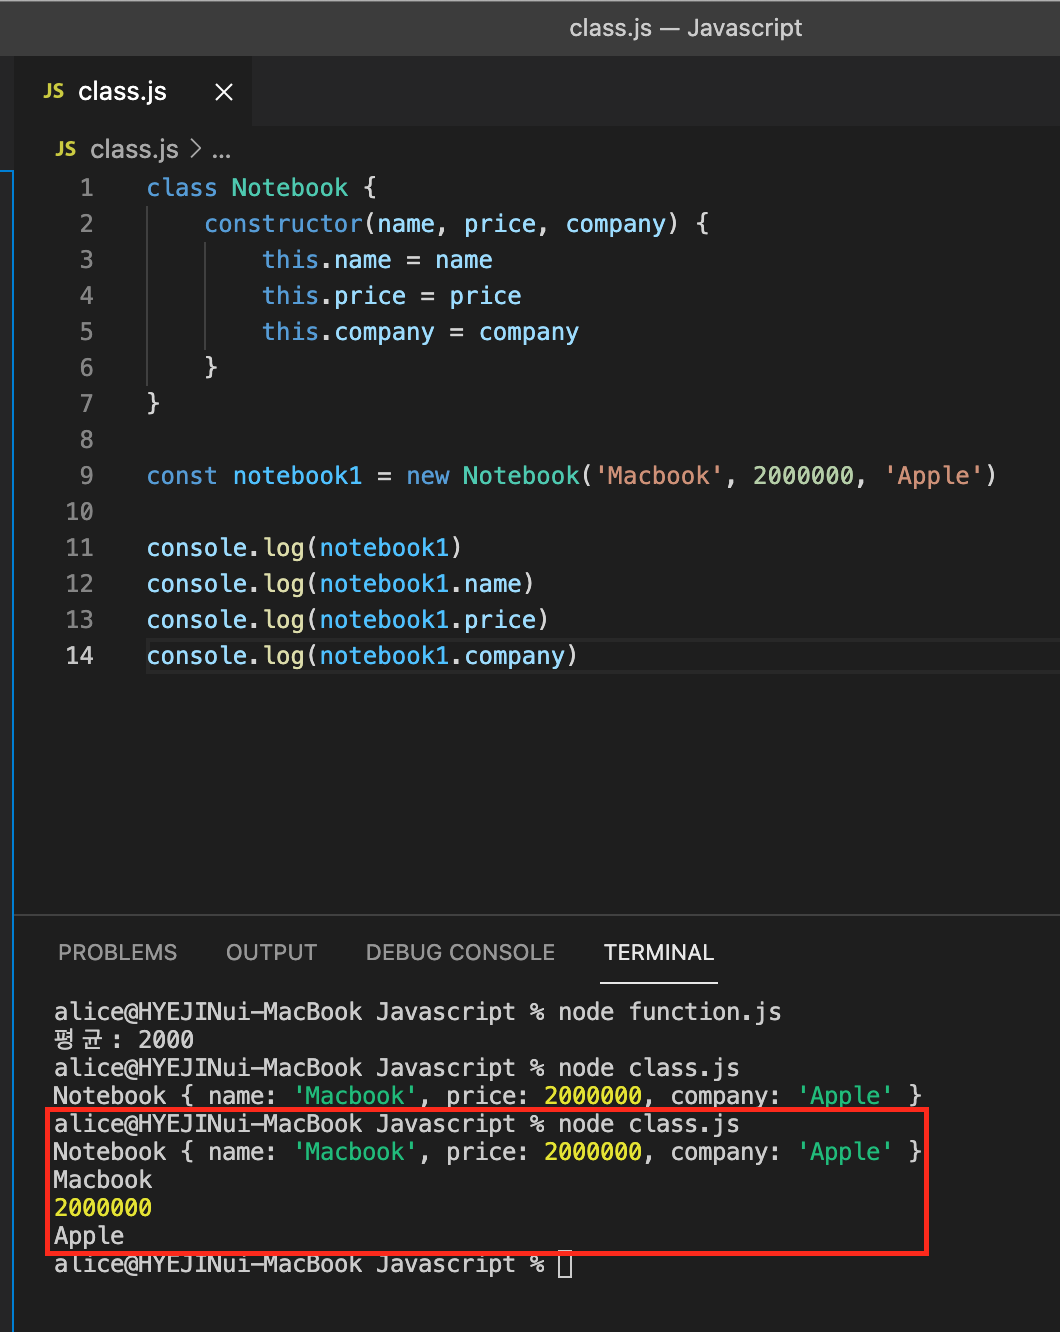Click the yellow 2000000 terminal output line
Screen dimensions: 1060x1332
click(103, 1208)
